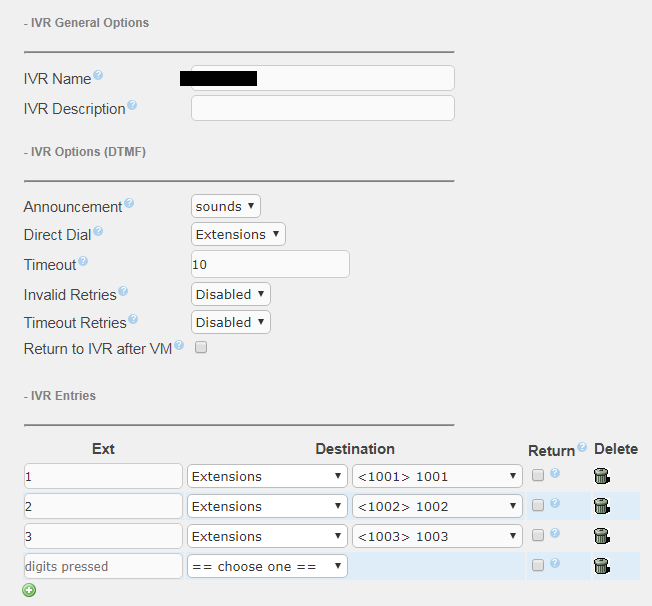Viewport: 652px width, 606px height.
Task: Open the Timeout Retries dropdown
Action: 230,322
